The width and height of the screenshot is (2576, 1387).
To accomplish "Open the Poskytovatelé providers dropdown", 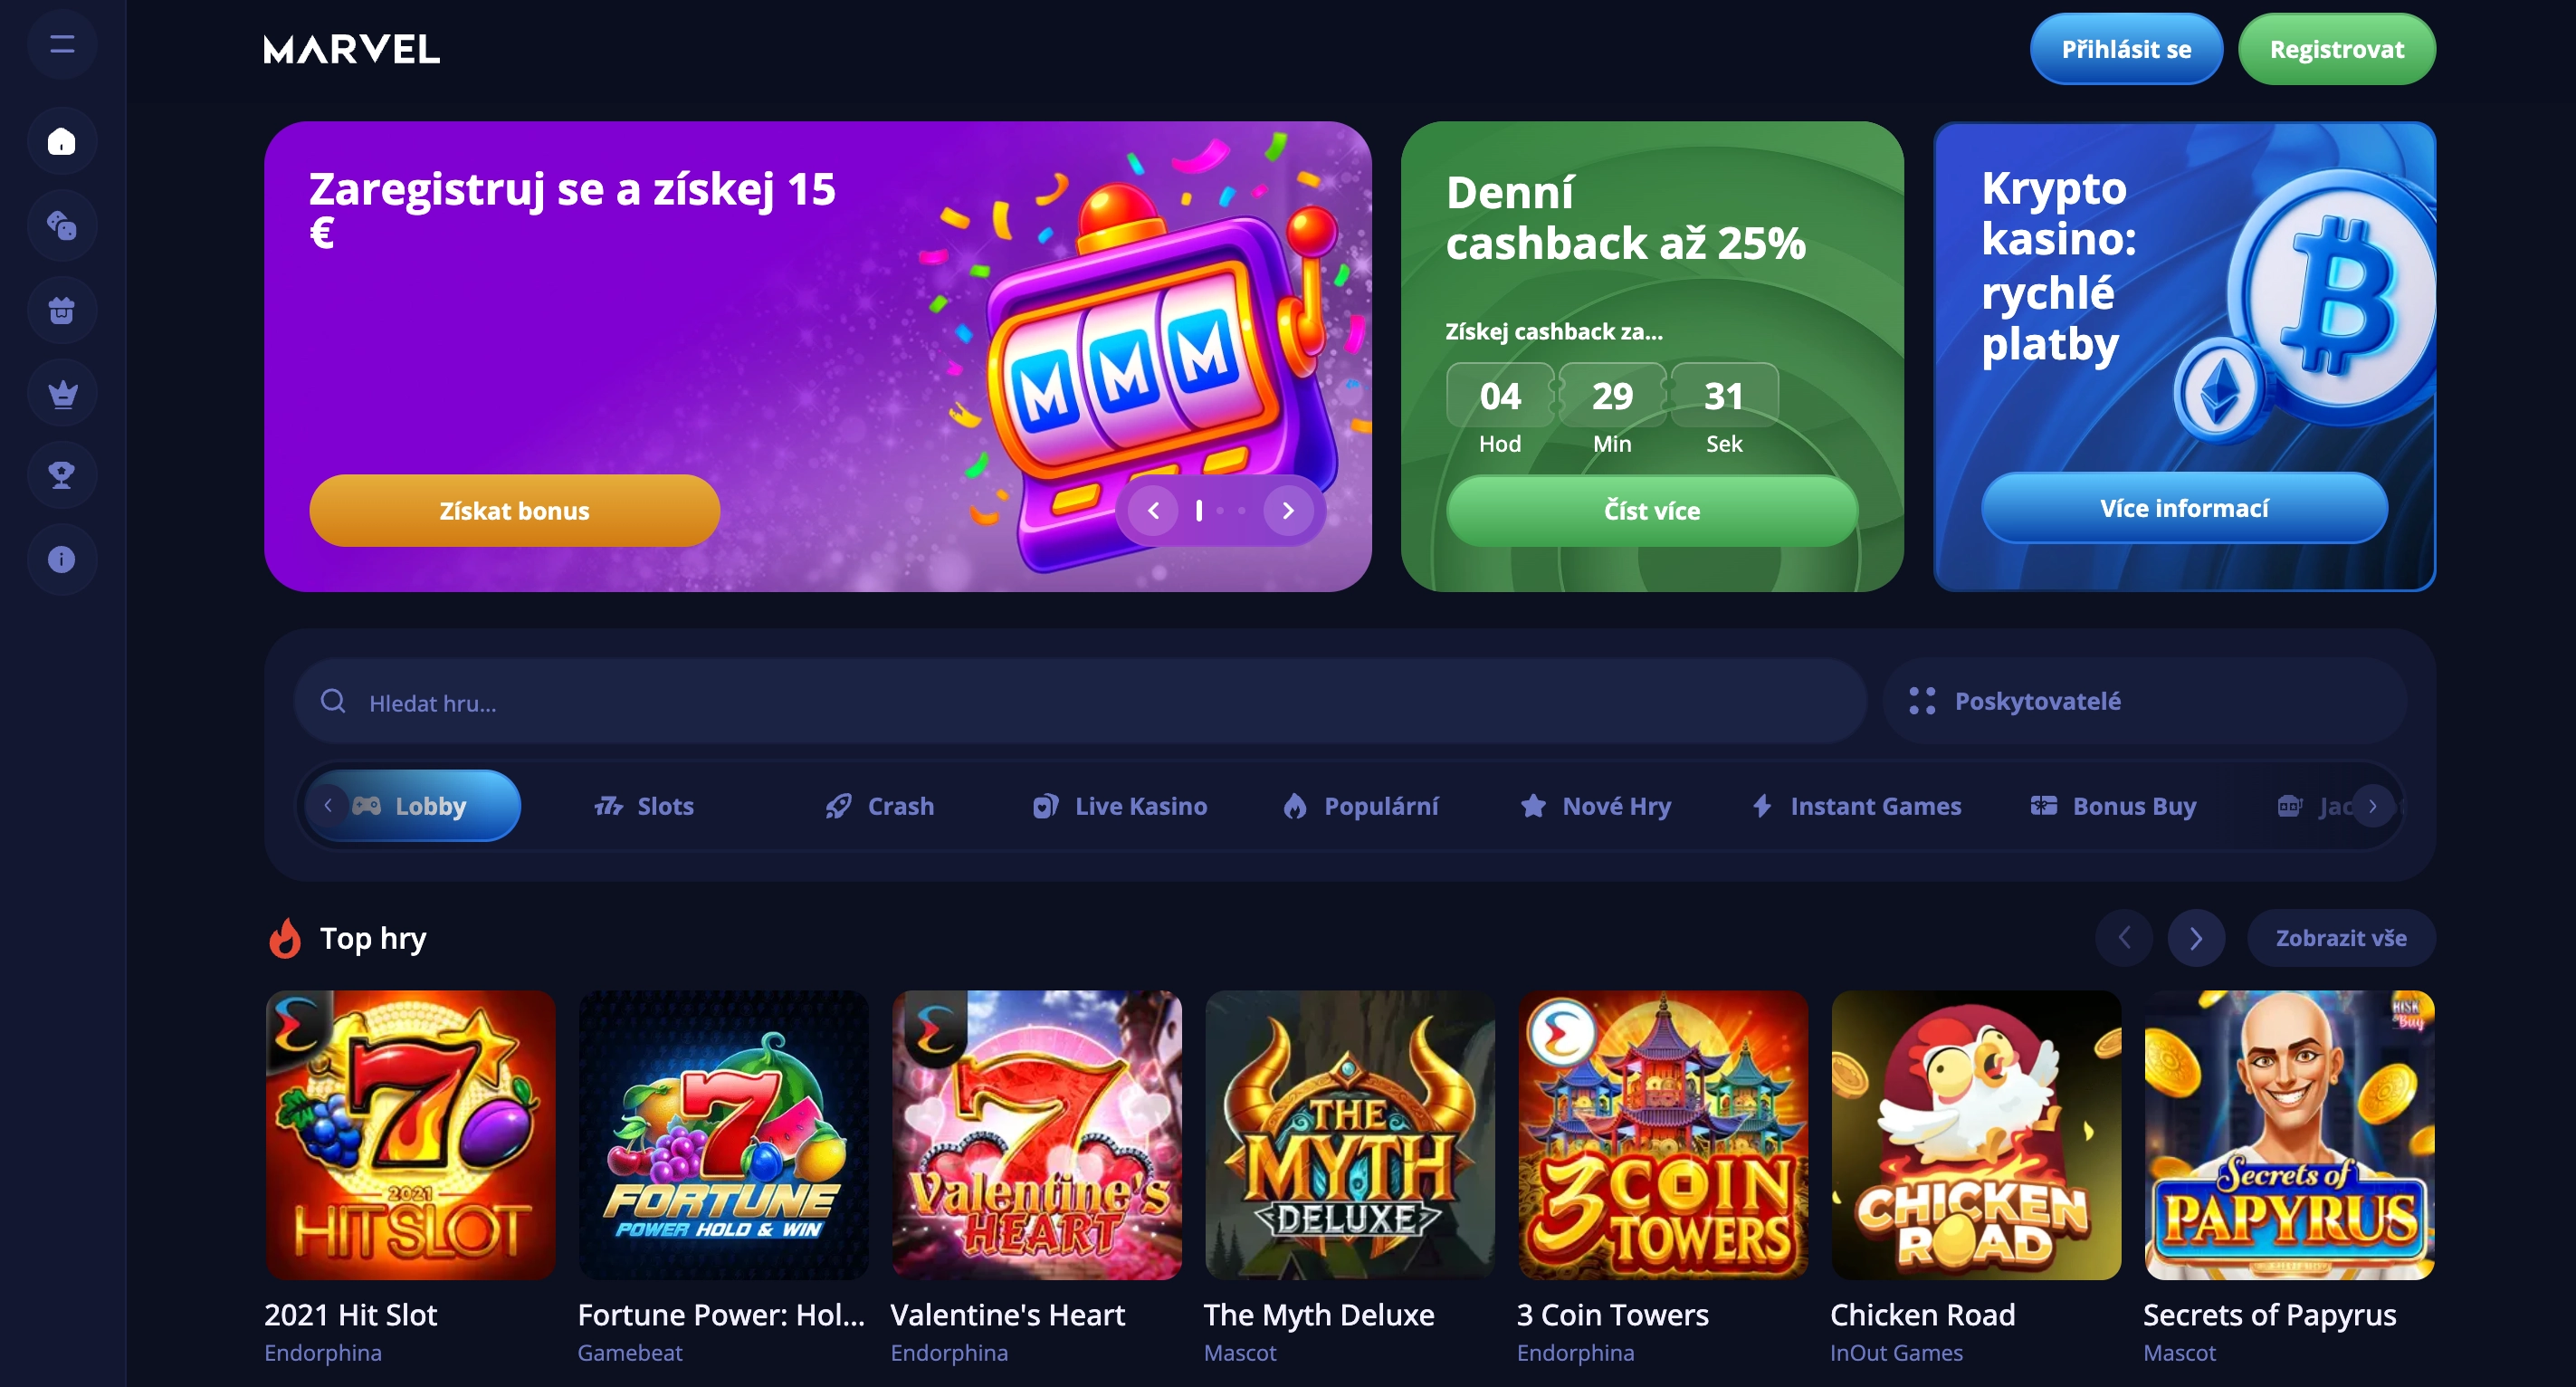I will (2144, 701).
